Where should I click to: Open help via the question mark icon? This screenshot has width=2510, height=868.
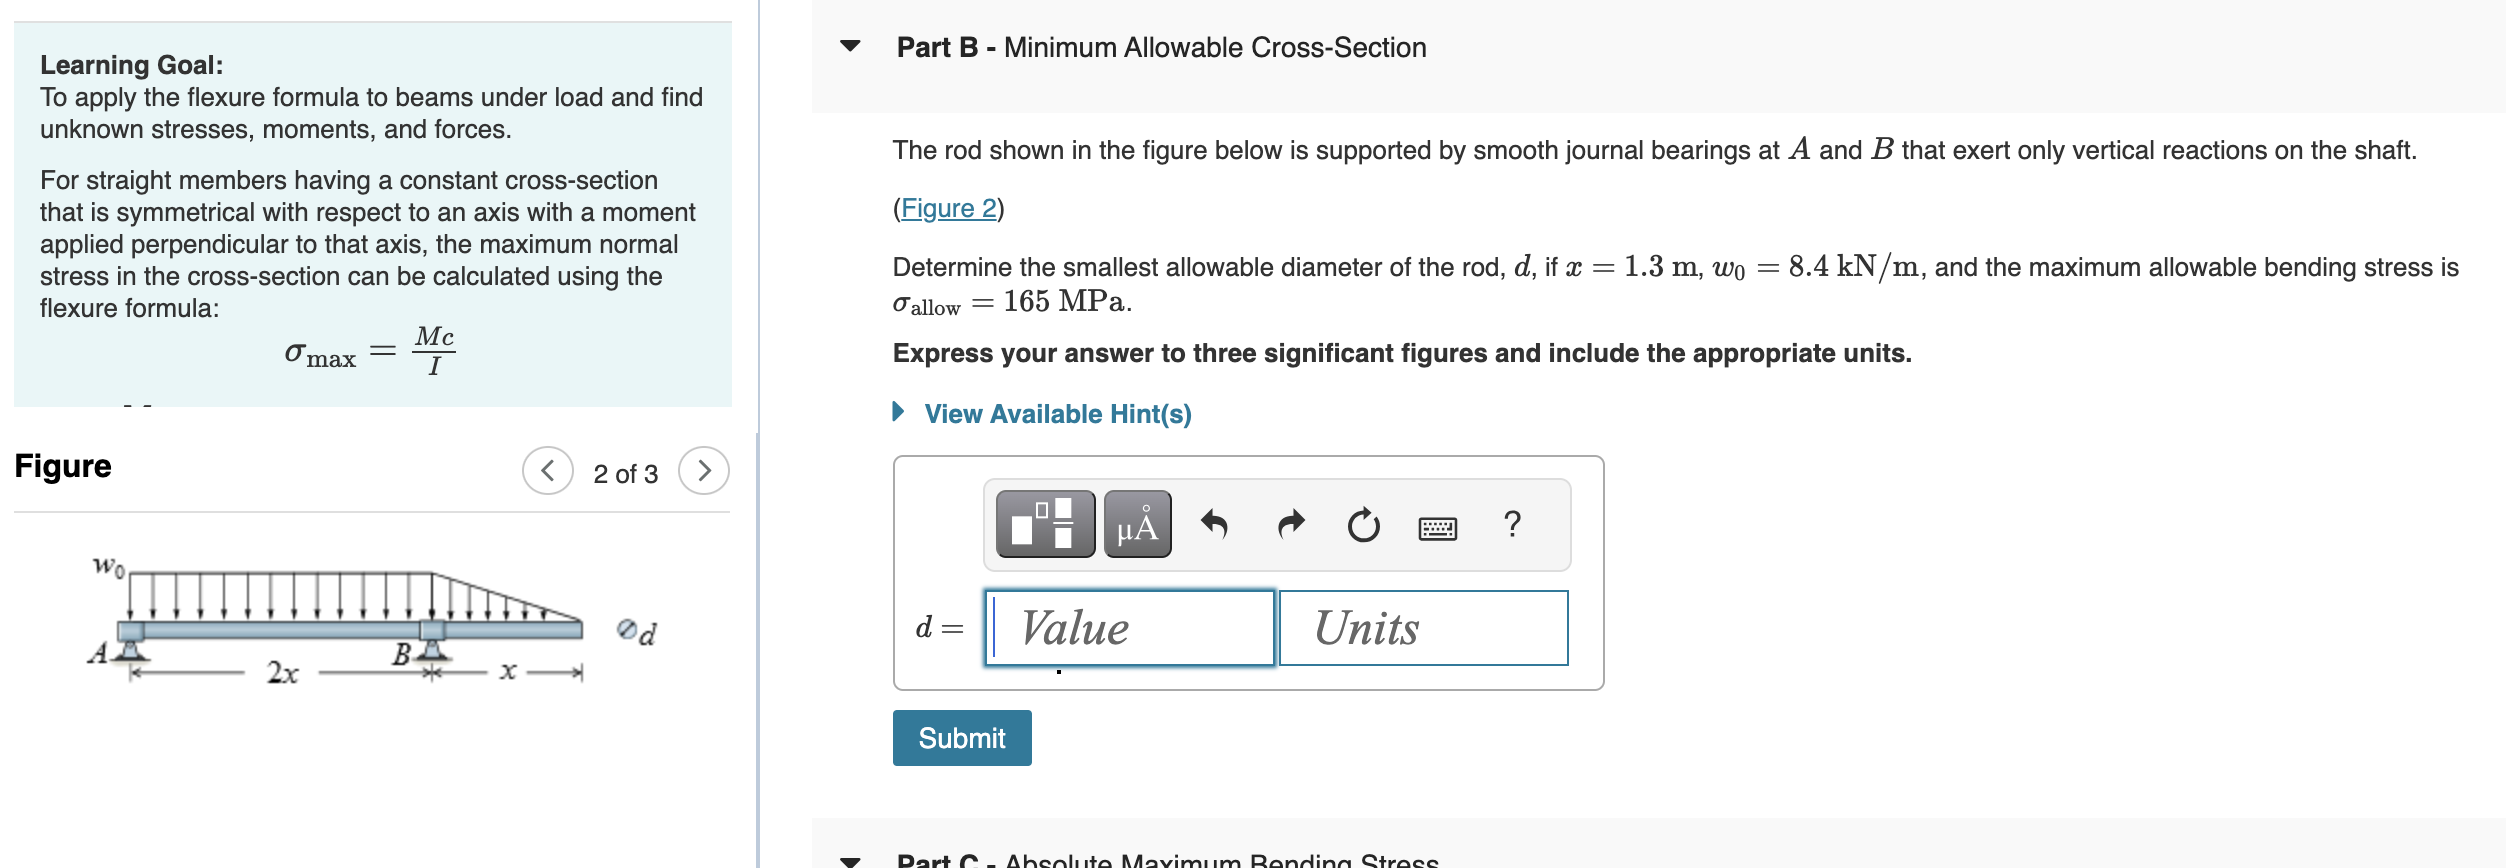click(1510, 524)
